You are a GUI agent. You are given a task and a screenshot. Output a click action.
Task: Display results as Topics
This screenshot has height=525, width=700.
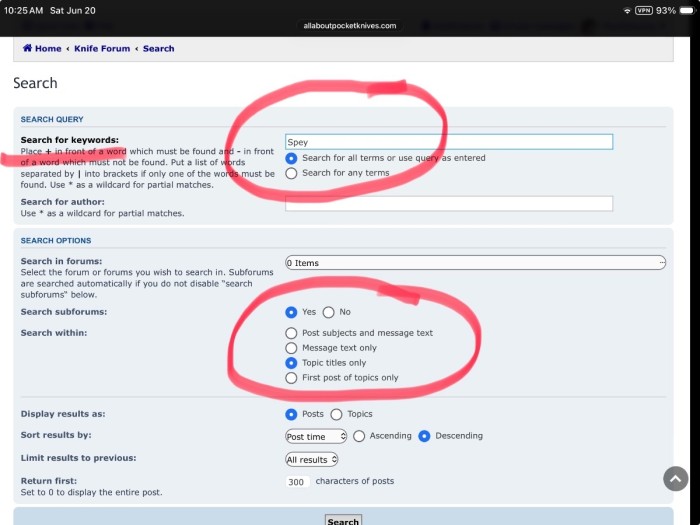click(337, 414)
